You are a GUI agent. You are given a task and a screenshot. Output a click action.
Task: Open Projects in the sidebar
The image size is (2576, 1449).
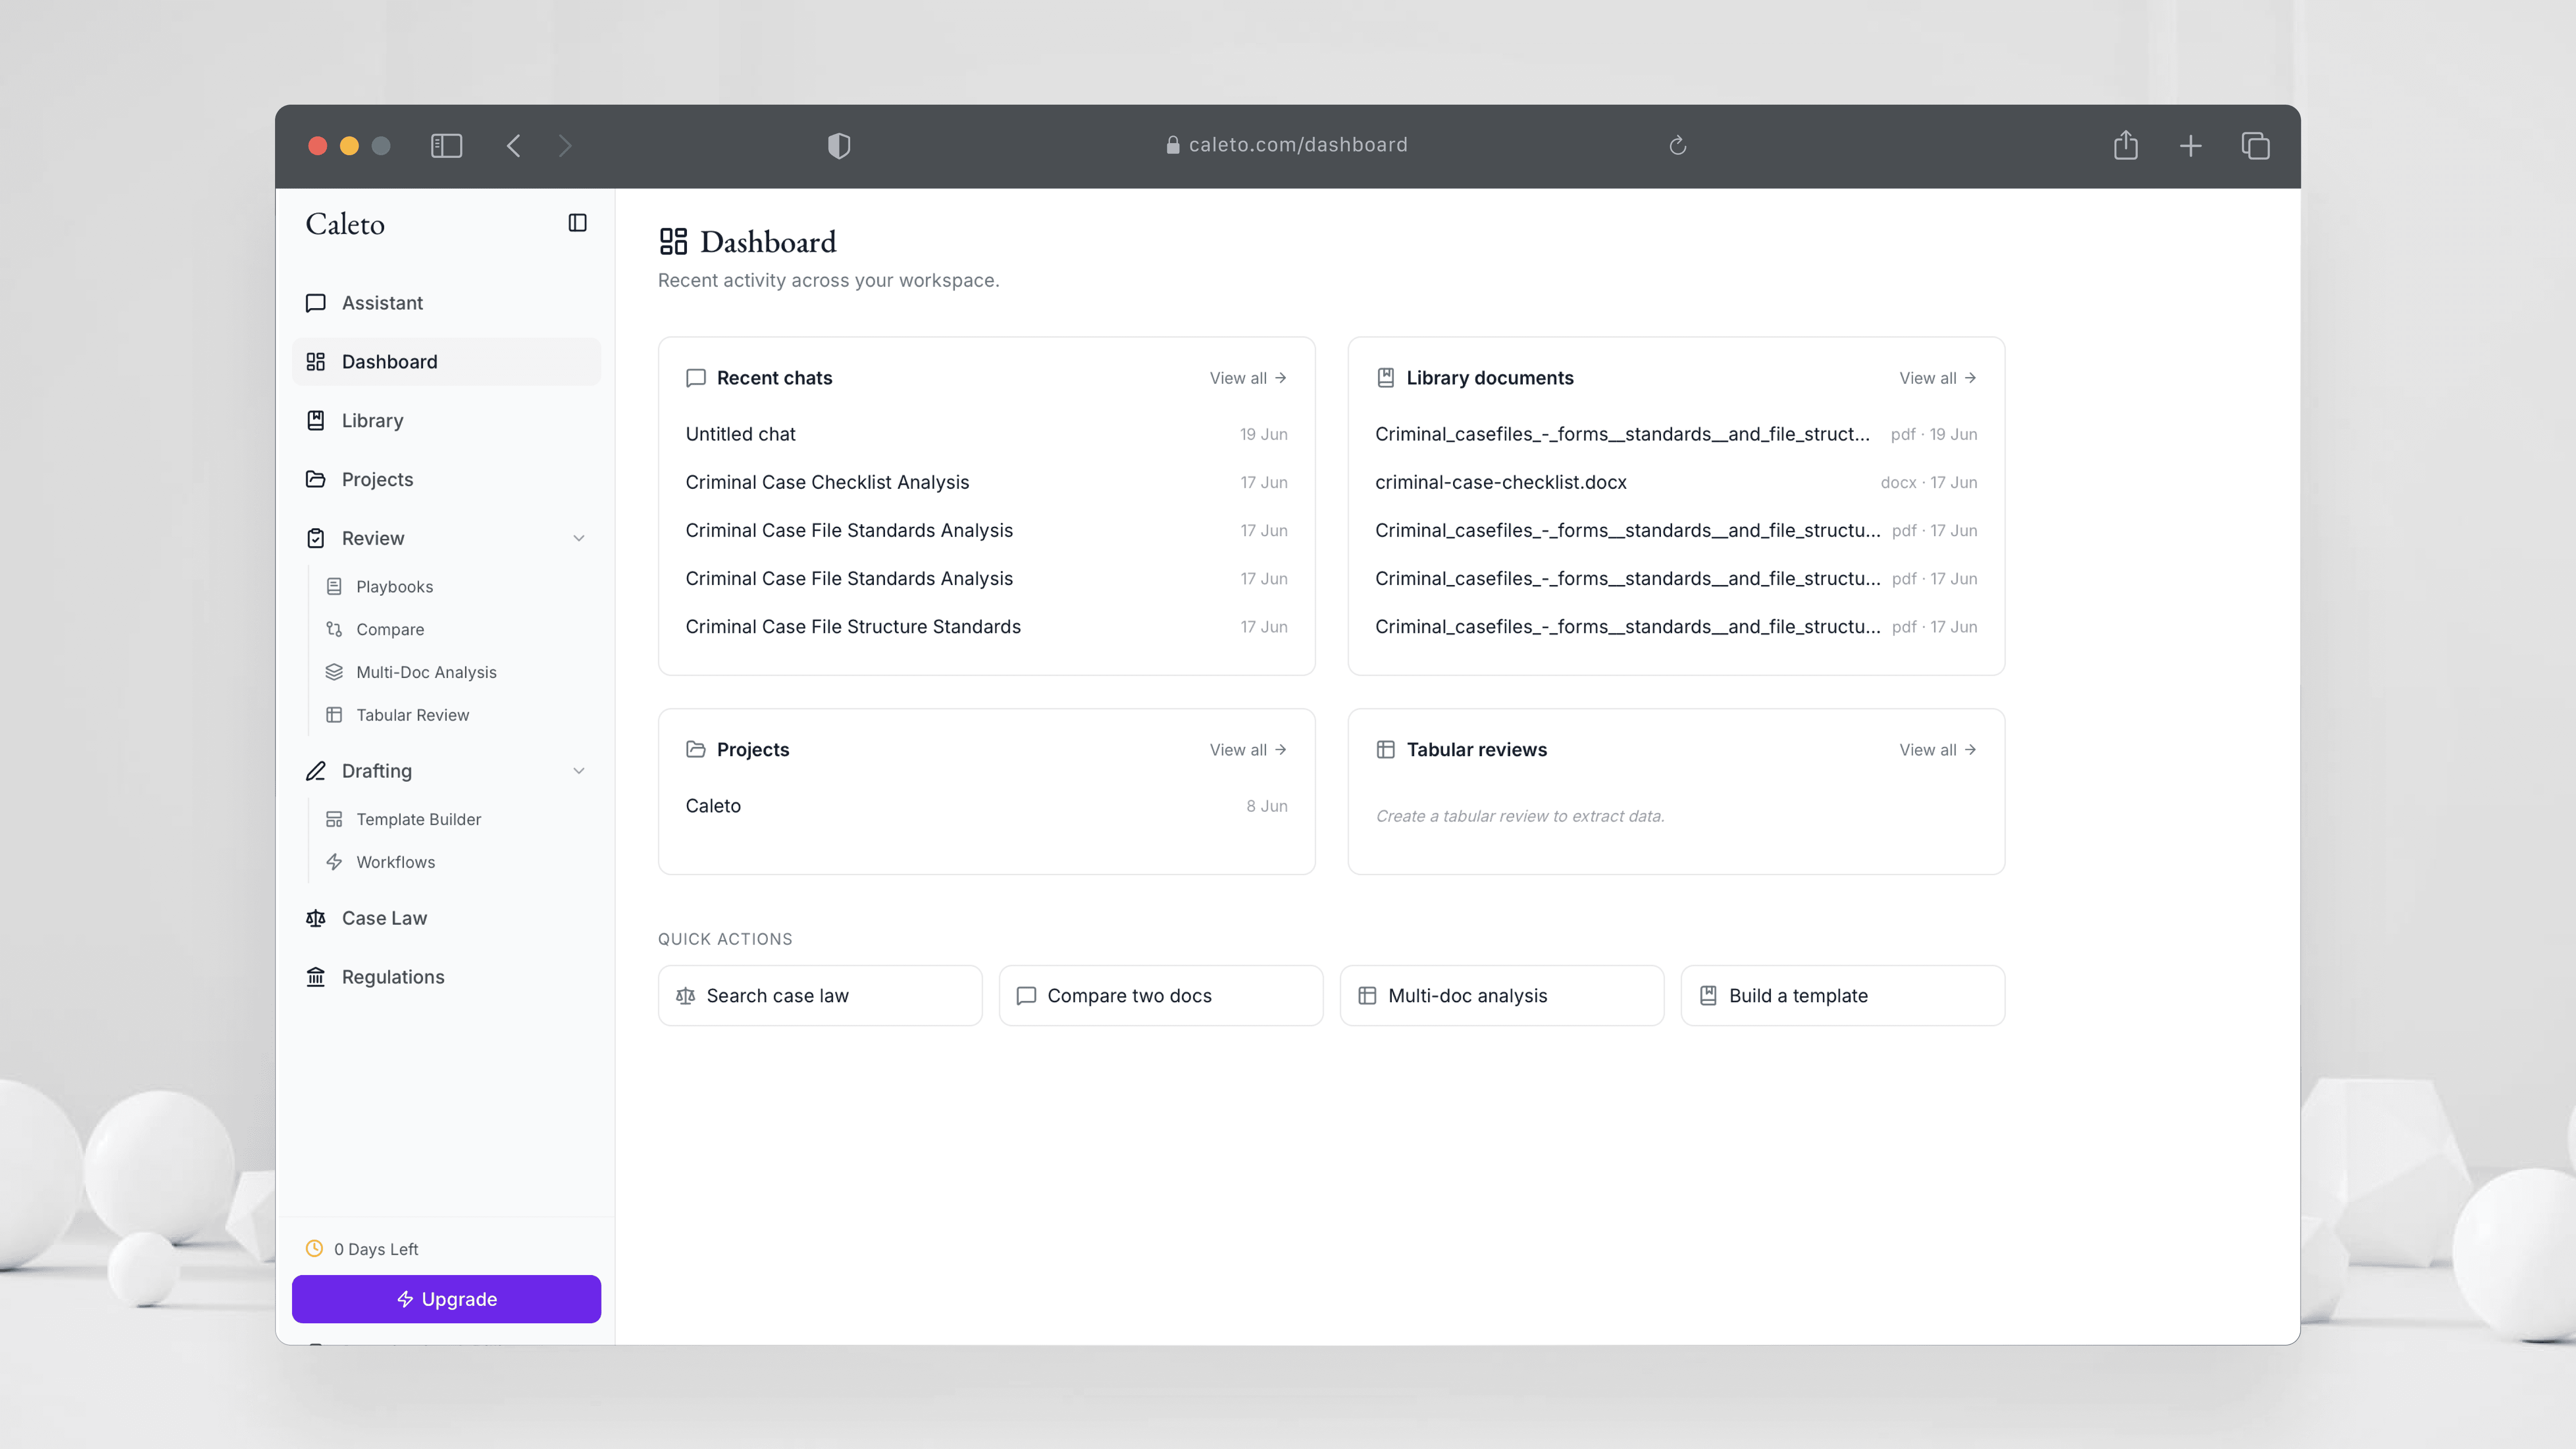(x=446, y=479)
